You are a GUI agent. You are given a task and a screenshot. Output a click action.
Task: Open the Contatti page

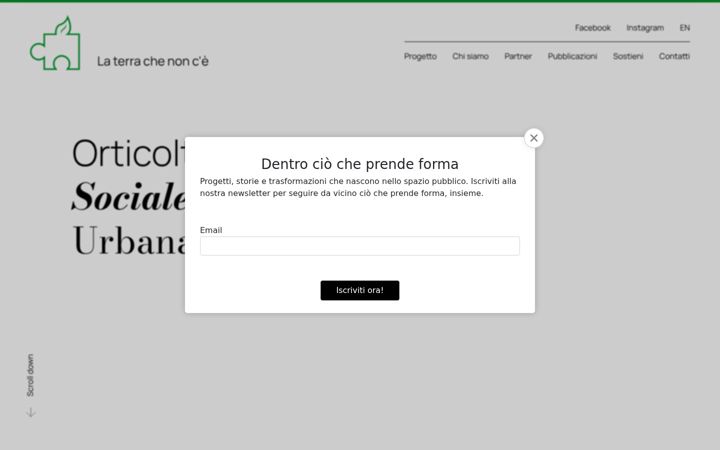click(x=674, y=56)
